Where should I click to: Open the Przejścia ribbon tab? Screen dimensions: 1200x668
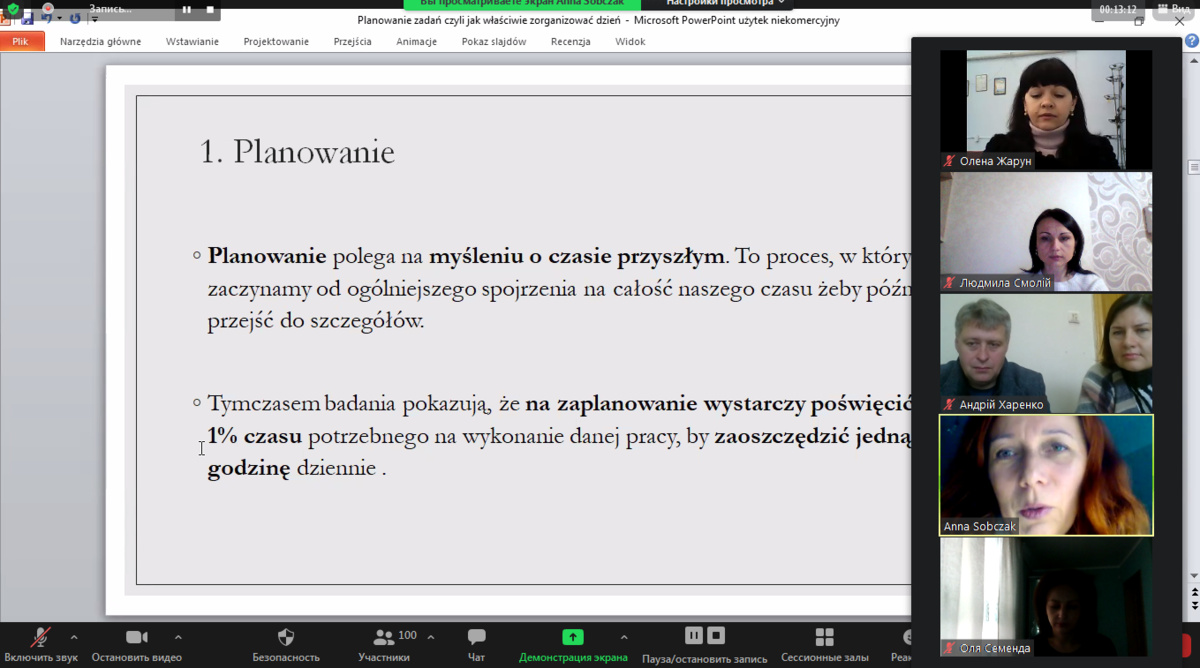(x=352, y=42)
